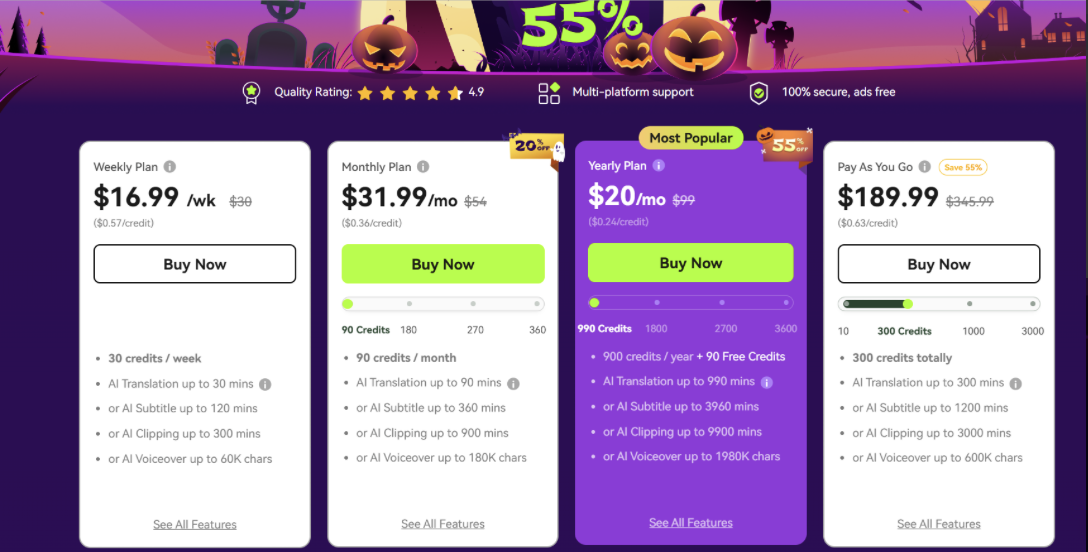Click Buy Now under Pay As You Go
Screen dimensions: 1088x552
tap(938, 264)
